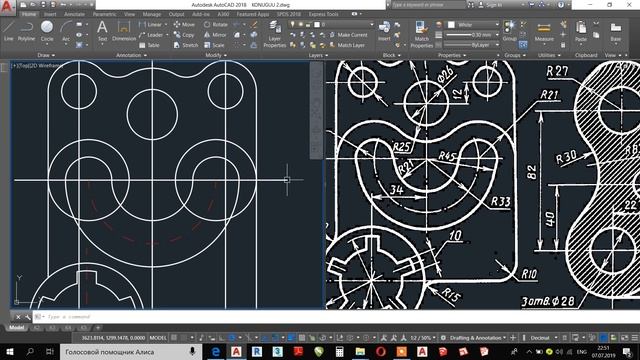The width and height of the screenshot is (640, 360).
Task: Toggle clean screen icon in status bar
Action: (625, 338)
